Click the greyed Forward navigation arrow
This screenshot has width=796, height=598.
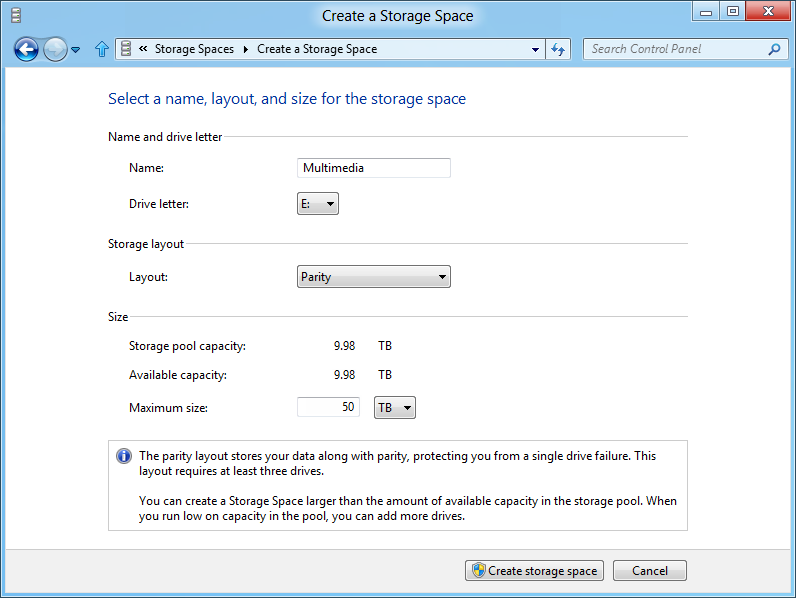(x=55, y=50)
